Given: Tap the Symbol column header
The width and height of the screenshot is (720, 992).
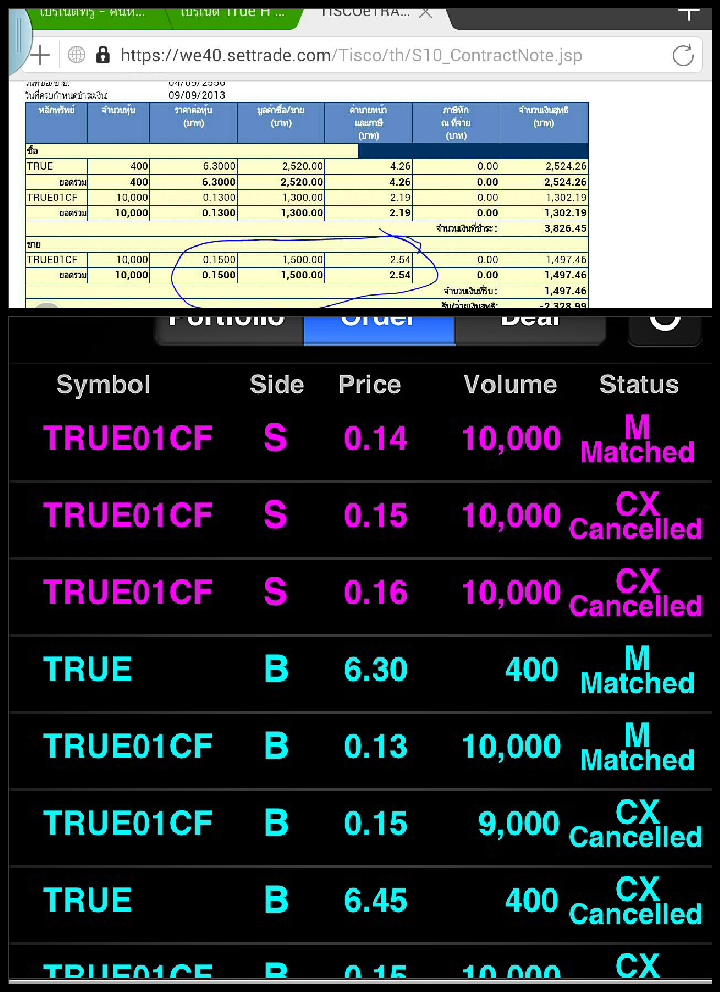Looking at the screenshot, I should coord(103,385).
